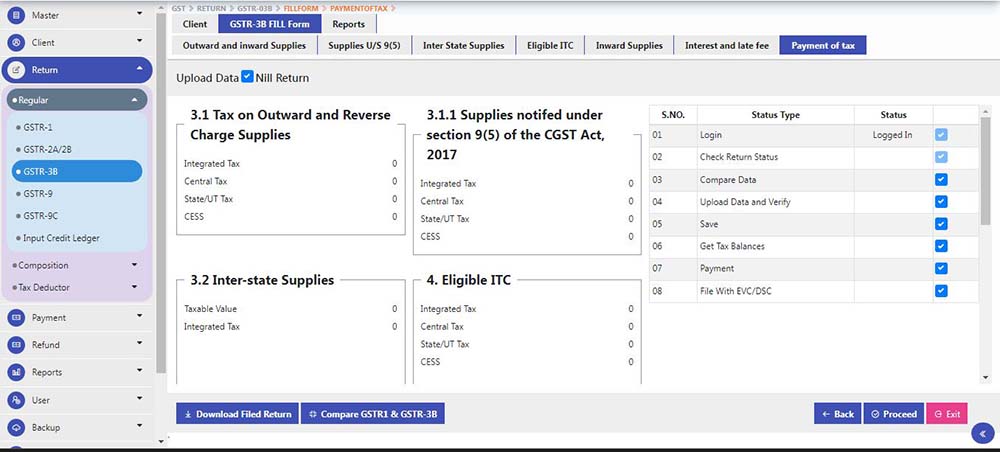The height and width of the screenshot is (452, 1000).
Task: Click the User sidebar icon
Action: [x=16, y=400]
